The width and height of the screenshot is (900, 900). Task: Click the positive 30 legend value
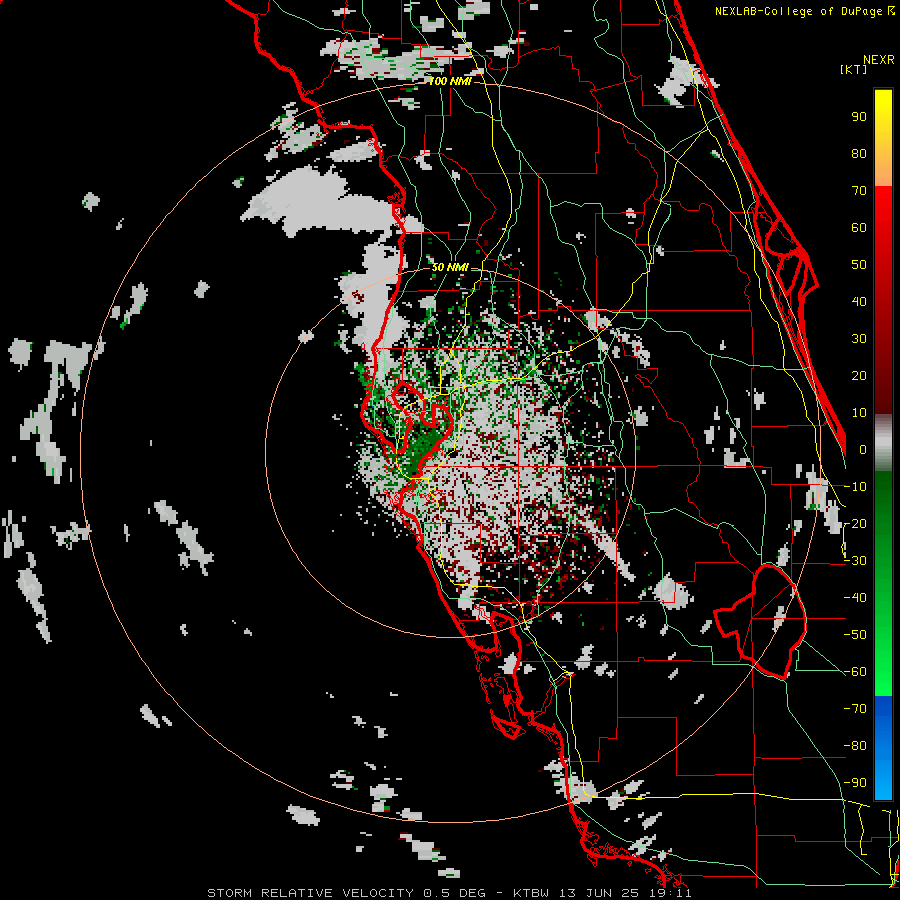pyautogui.click(x=859, y=339)
